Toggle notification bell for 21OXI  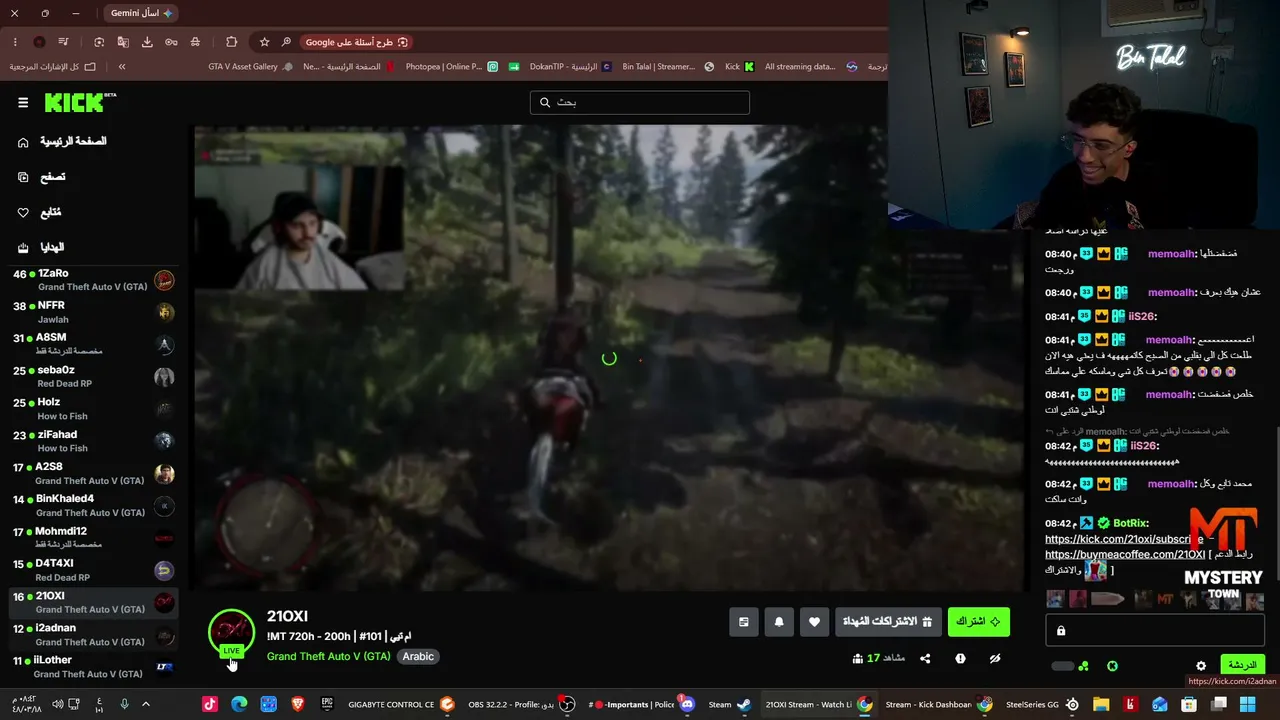click(x=779, y=622)
